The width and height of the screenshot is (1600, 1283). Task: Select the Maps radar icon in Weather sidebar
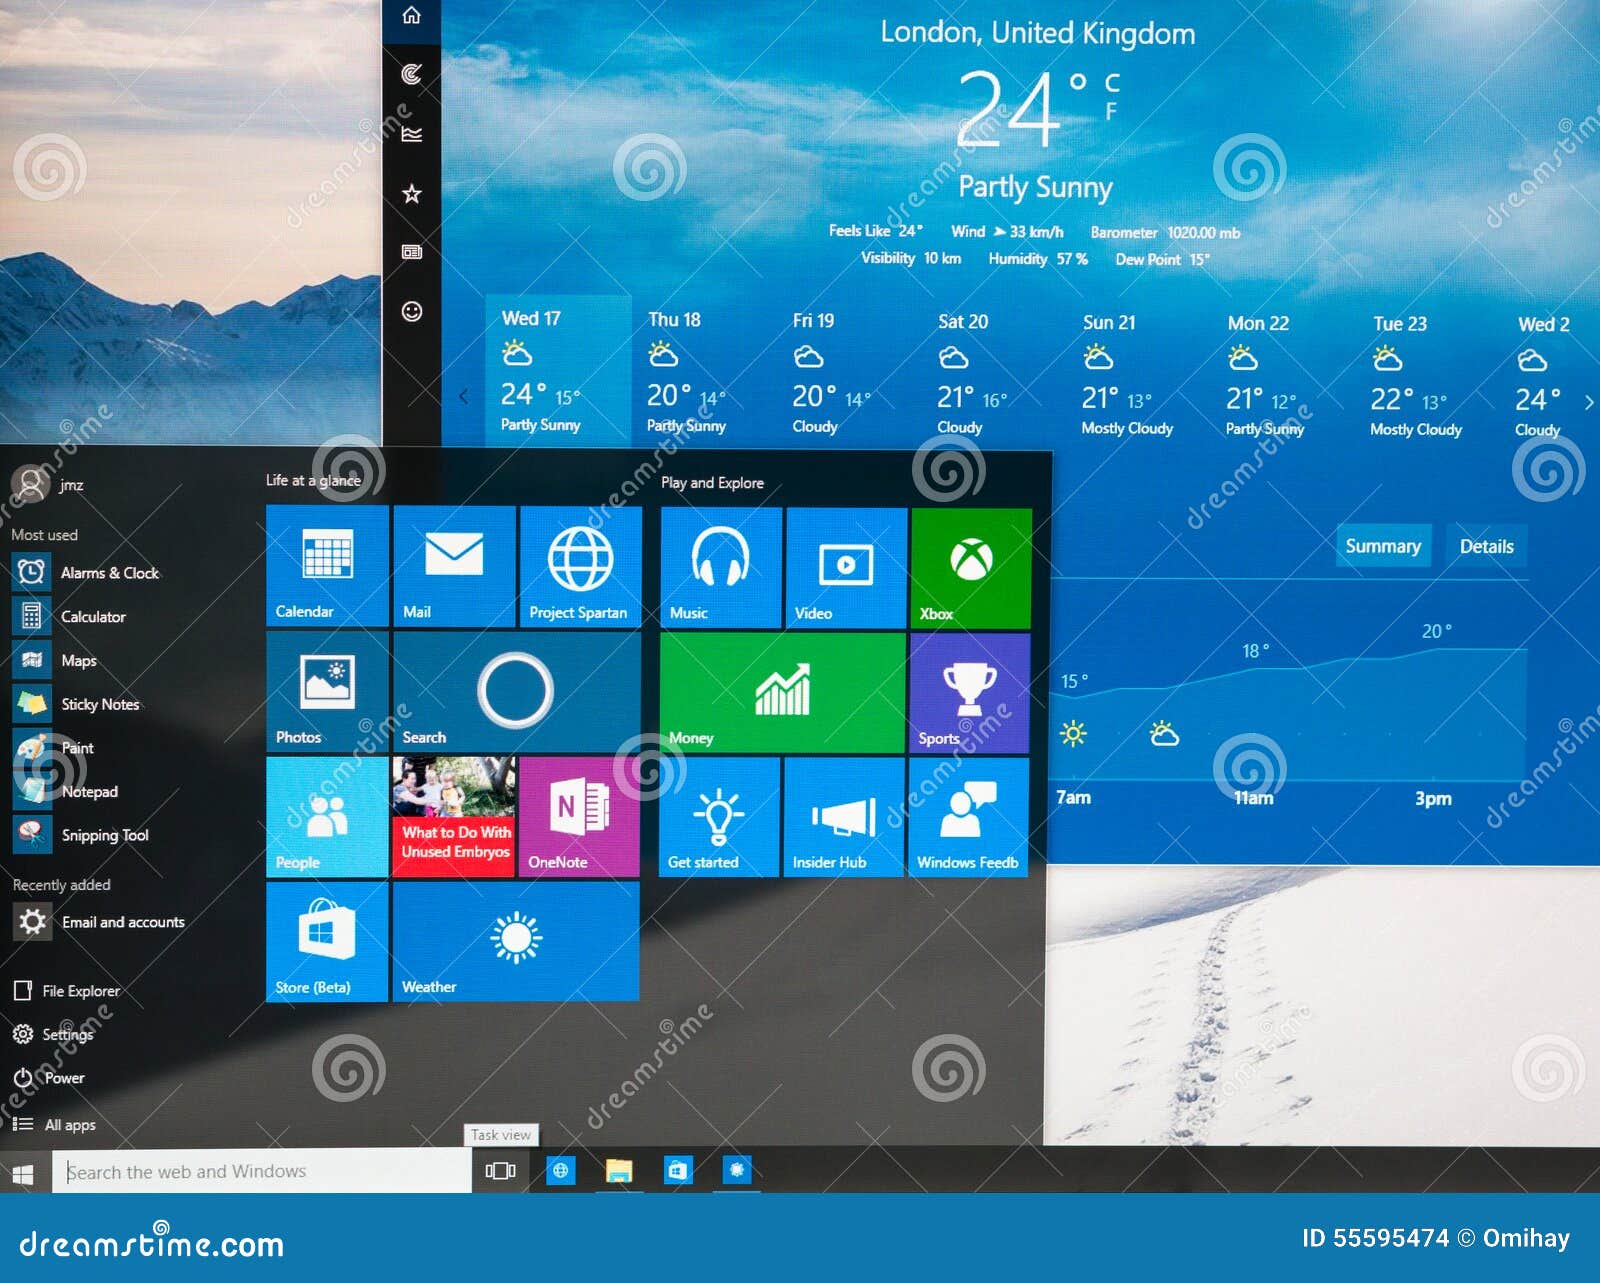coord(411,75)
